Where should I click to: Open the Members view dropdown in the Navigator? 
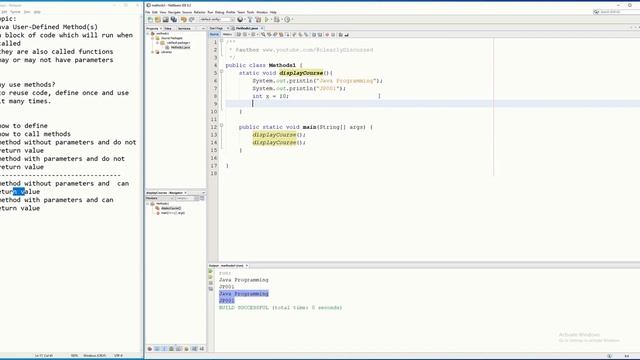(160, 198)
